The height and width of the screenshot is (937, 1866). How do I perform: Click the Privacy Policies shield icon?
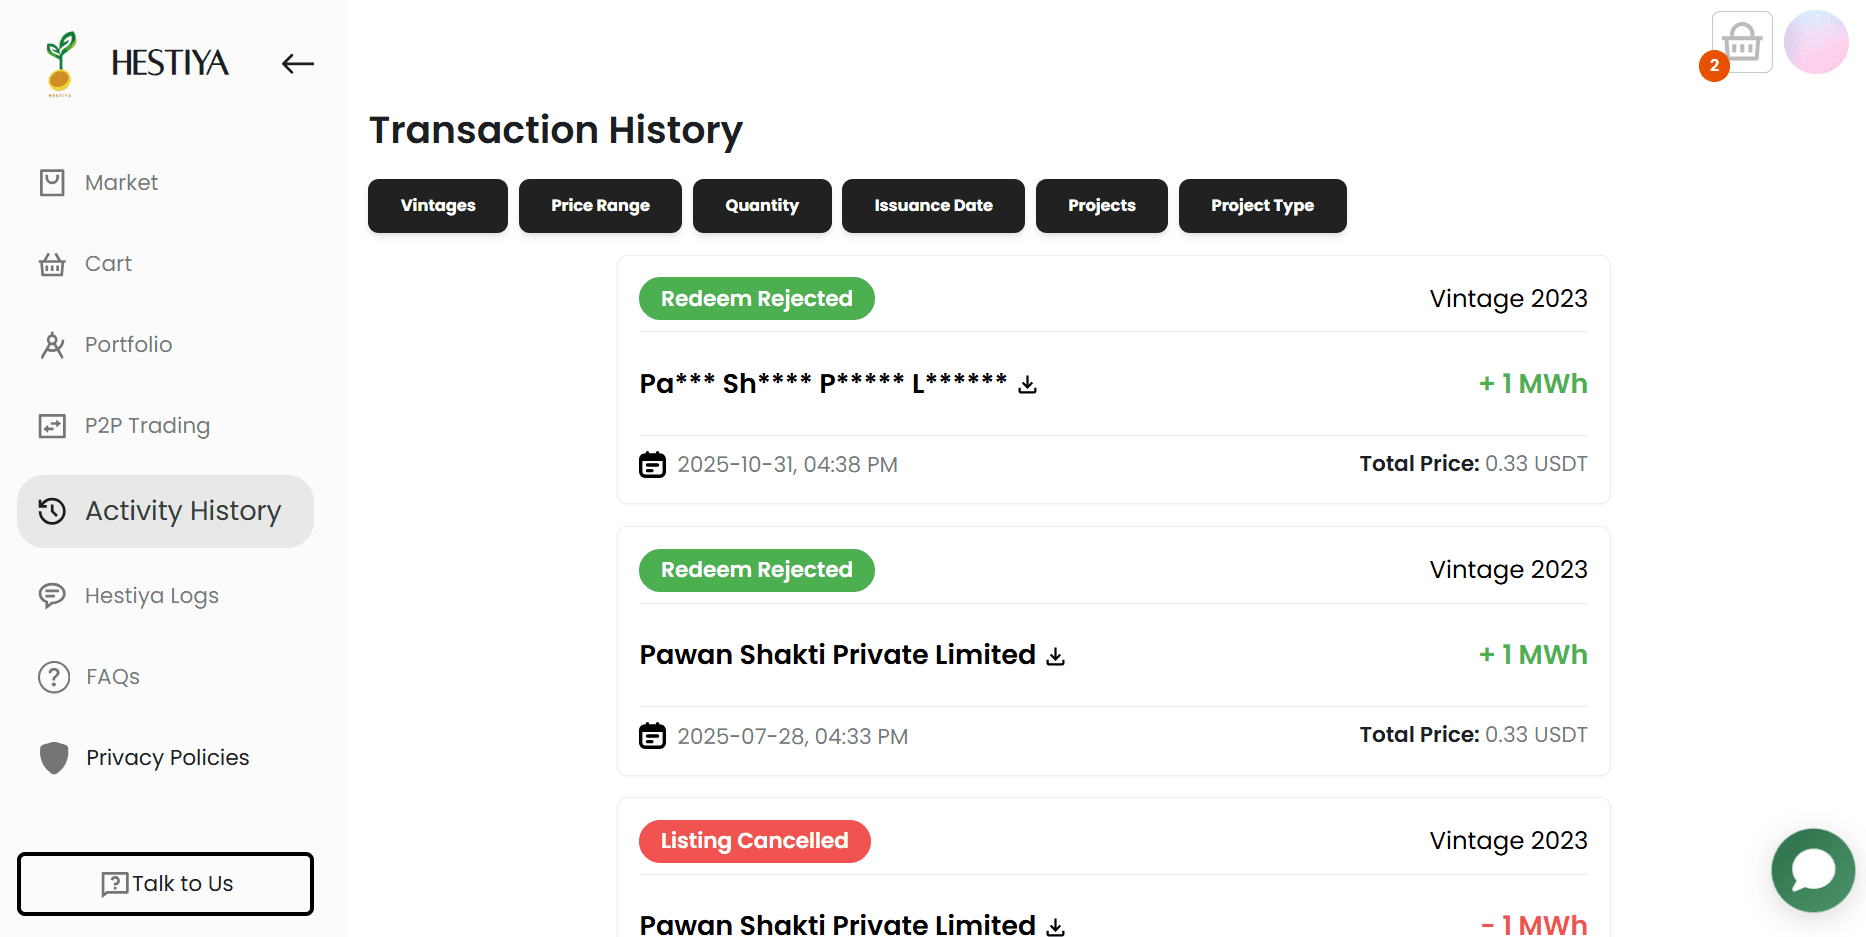click(52, 758)
